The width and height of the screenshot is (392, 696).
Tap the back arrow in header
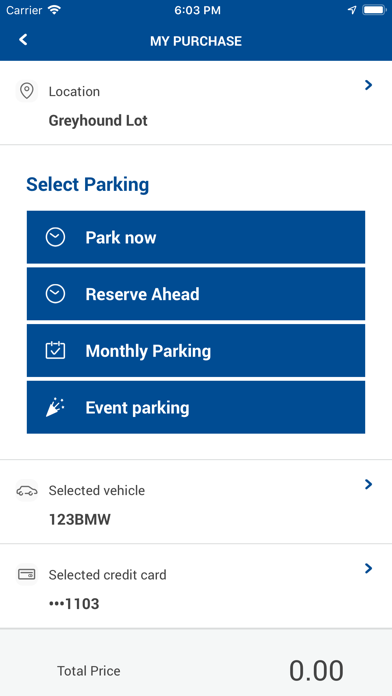(23, 40)
